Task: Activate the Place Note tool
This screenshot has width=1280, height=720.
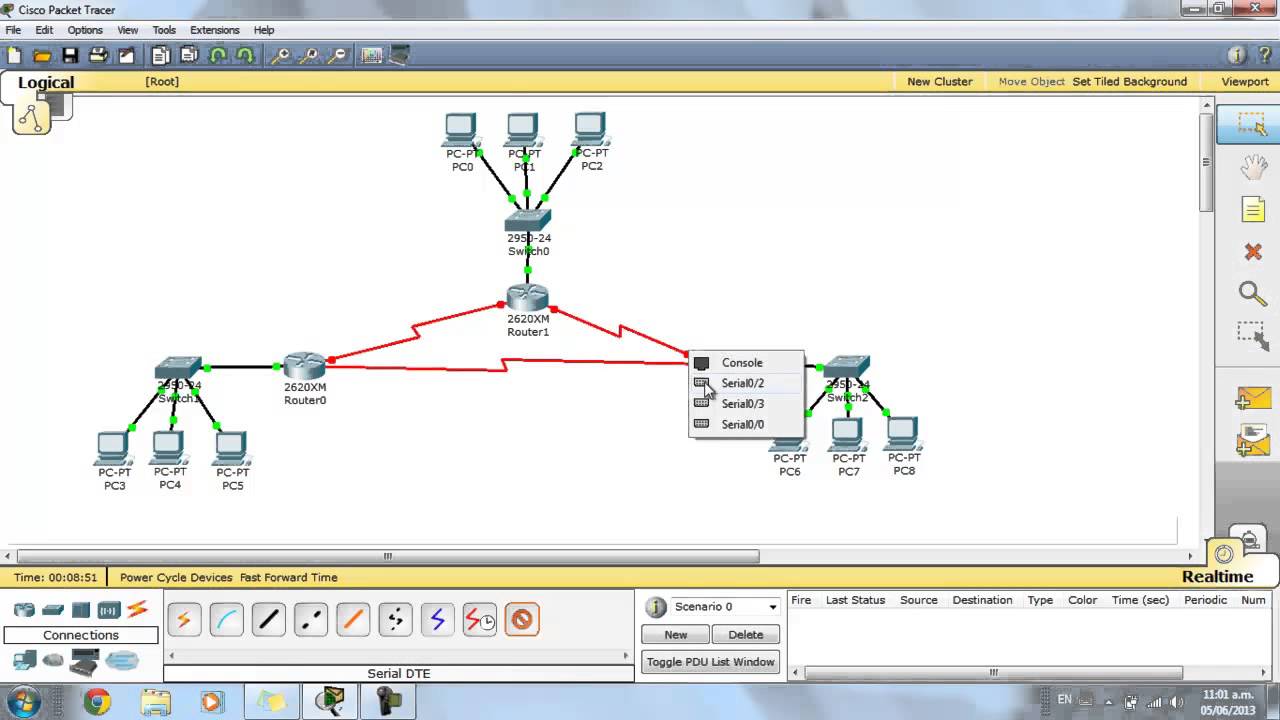Action: click(1253, 209)
